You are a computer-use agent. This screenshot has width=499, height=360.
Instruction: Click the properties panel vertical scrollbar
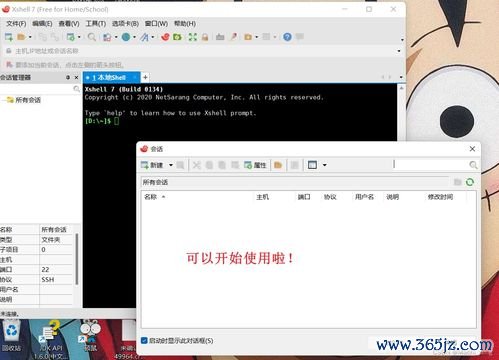tap(77, 259)
